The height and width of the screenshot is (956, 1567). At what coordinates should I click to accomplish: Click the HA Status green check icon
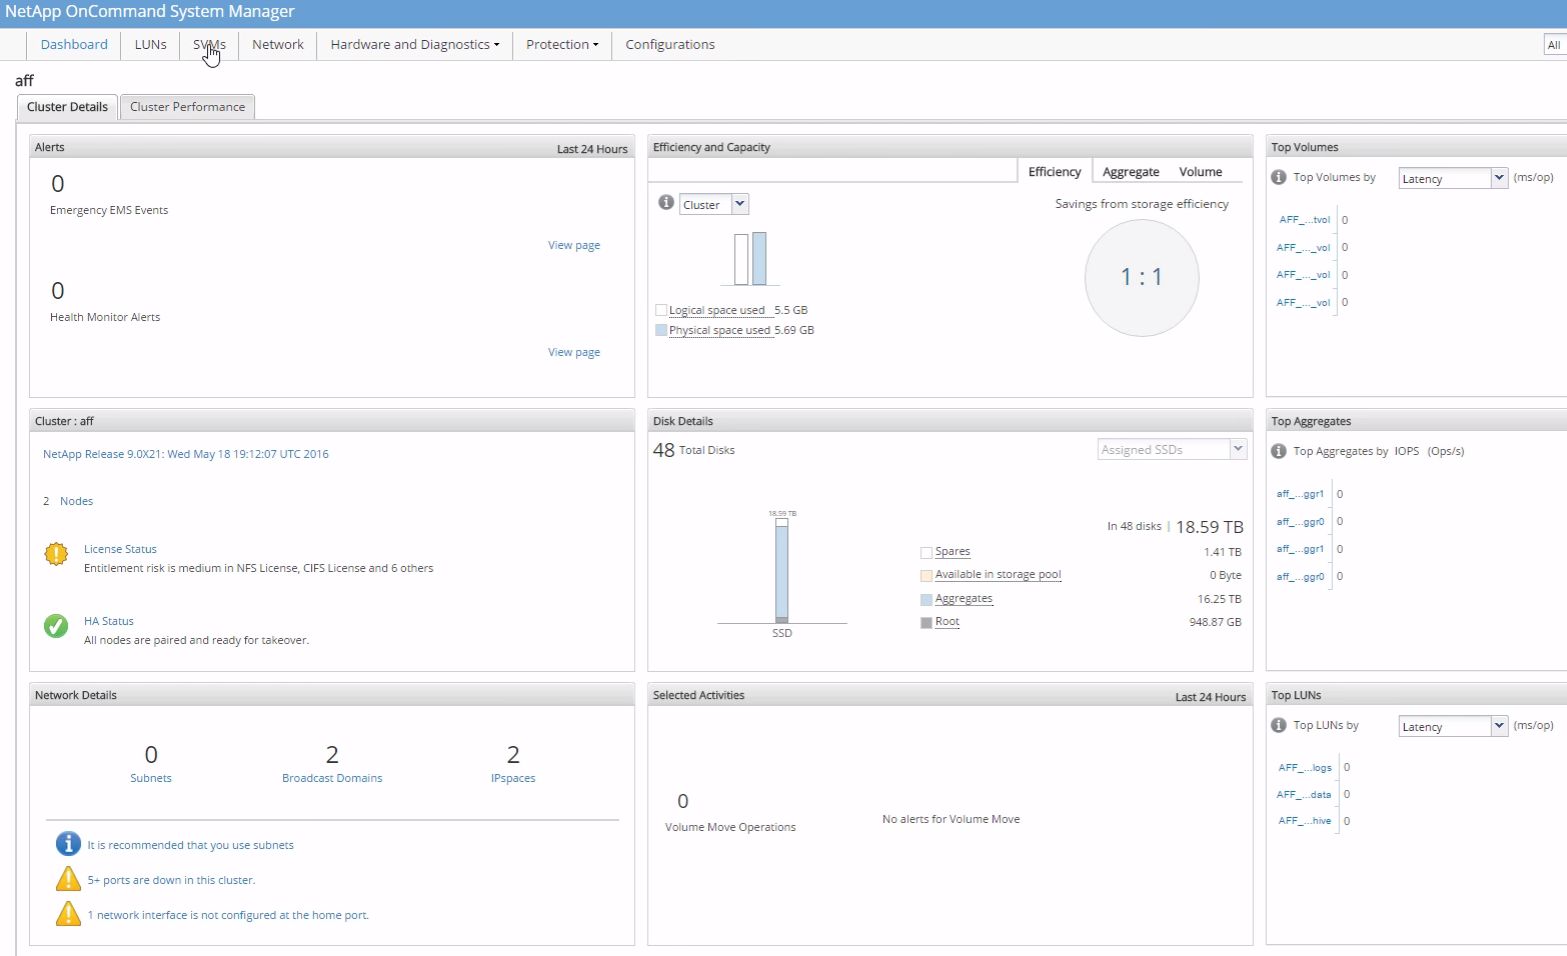click(x=56, y=625)
